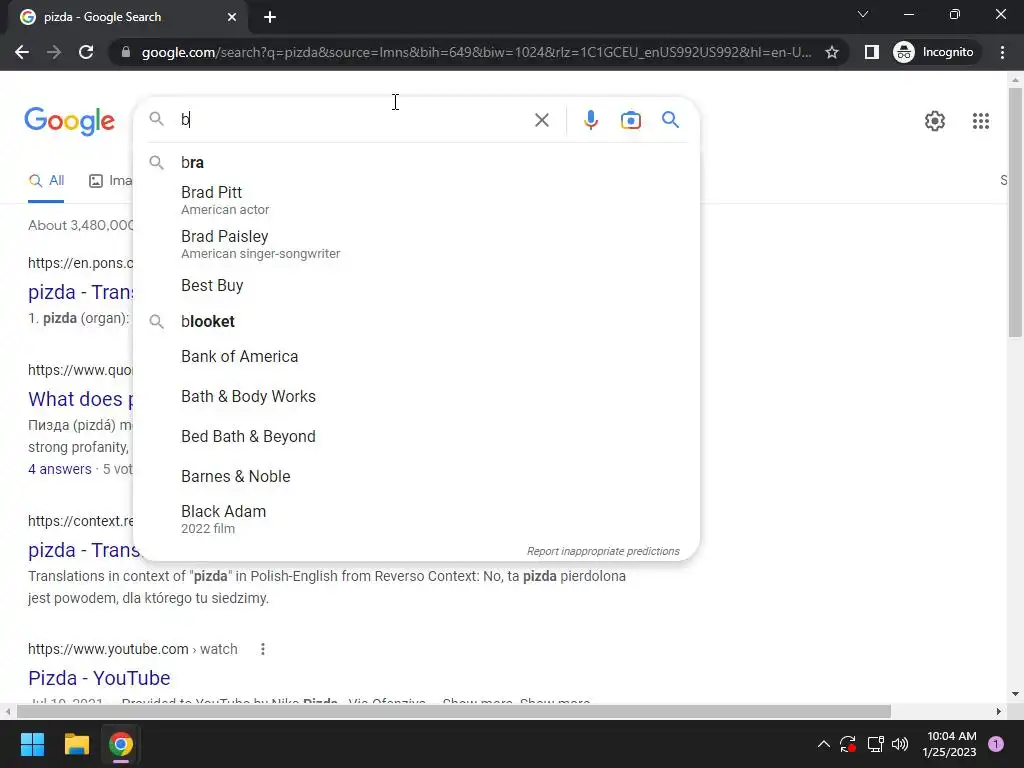This screenshot has width=1024, height=768.
Task: Pick the Bath & Body Works suggestion
Action: (416, 396)
